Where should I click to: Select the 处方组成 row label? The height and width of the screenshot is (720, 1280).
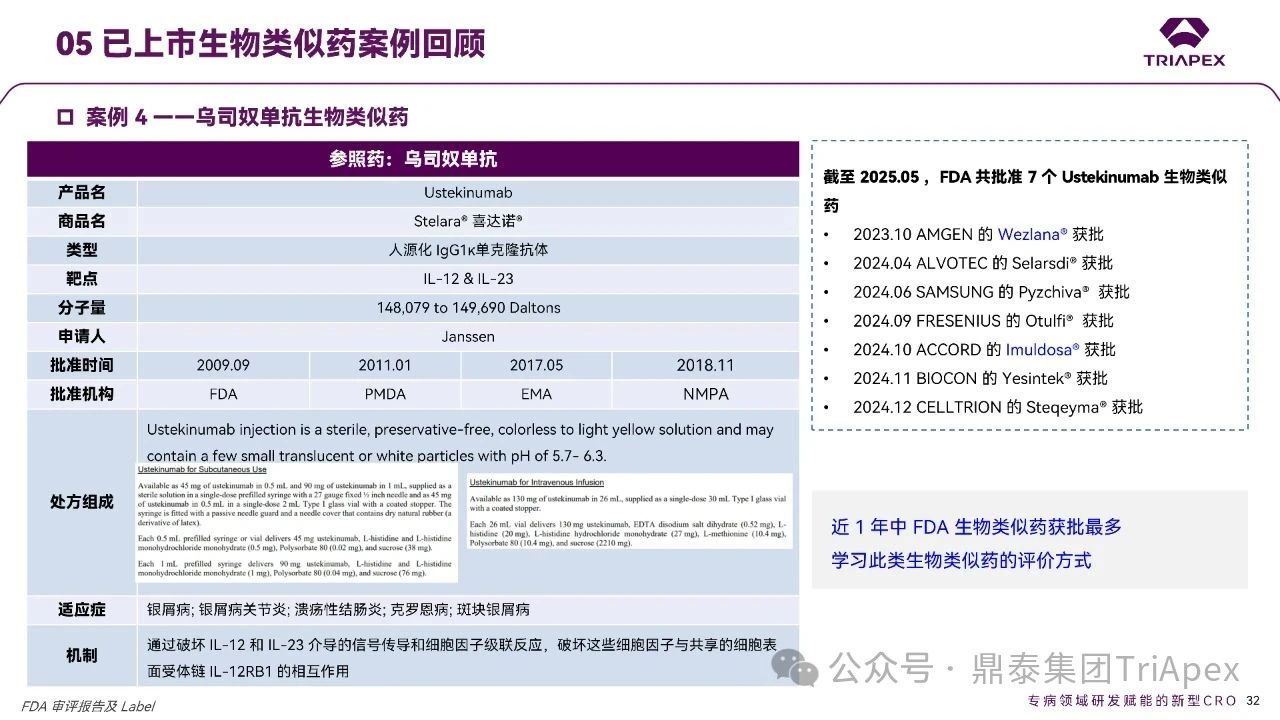(x=81, y=502)
